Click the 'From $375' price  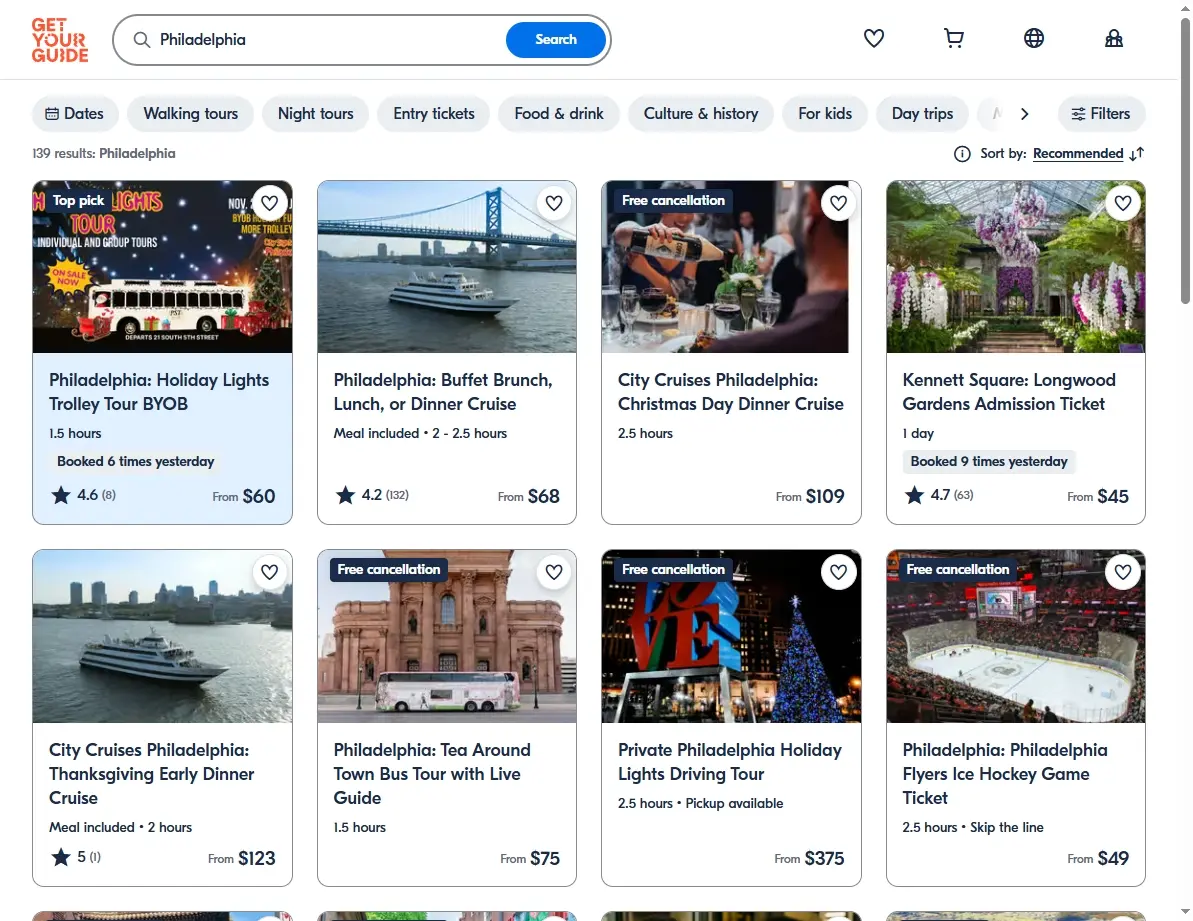(x=810, y=859)
